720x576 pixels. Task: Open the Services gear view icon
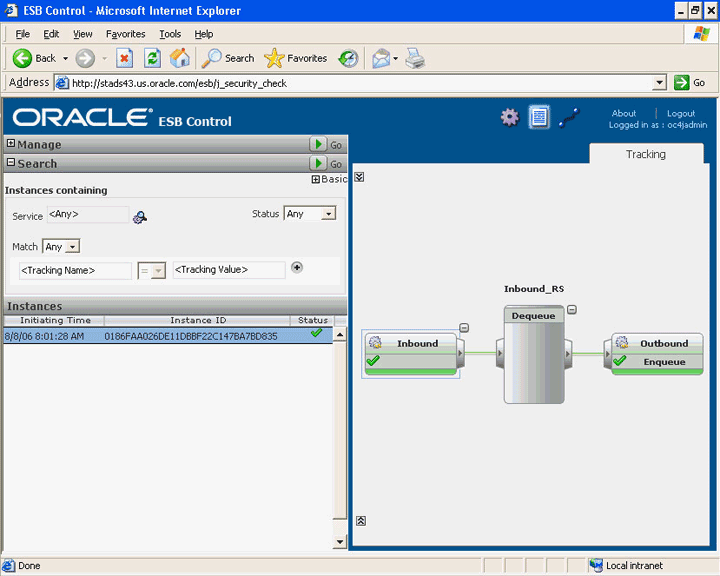[510, 117]
